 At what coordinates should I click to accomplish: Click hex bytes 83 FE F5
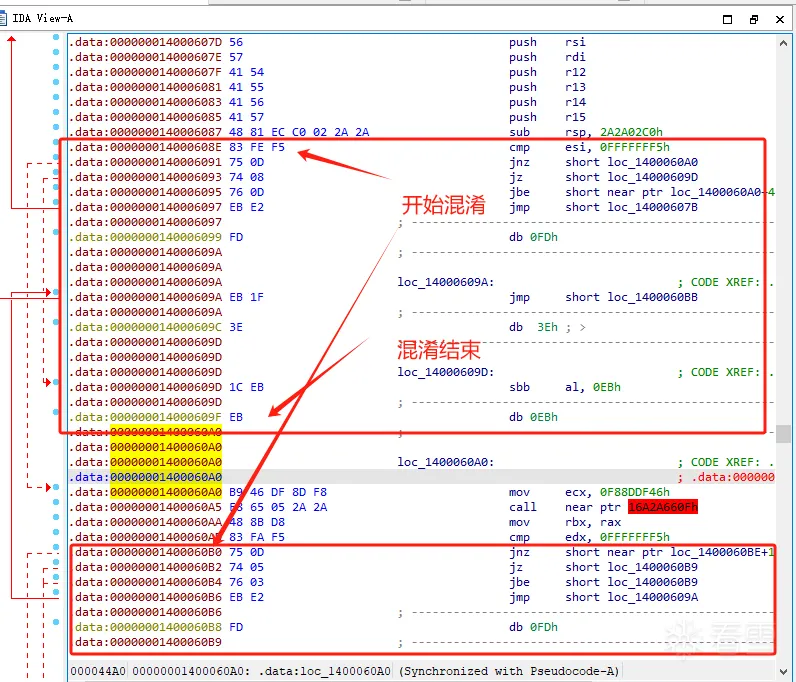257,147
